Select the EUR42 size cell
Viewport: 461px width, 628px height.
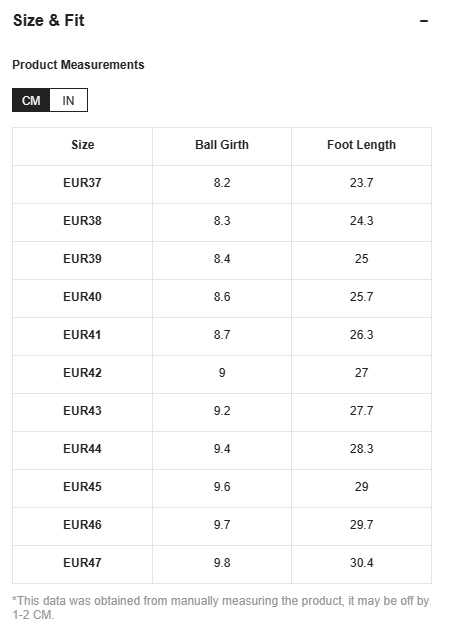(83, 374)
